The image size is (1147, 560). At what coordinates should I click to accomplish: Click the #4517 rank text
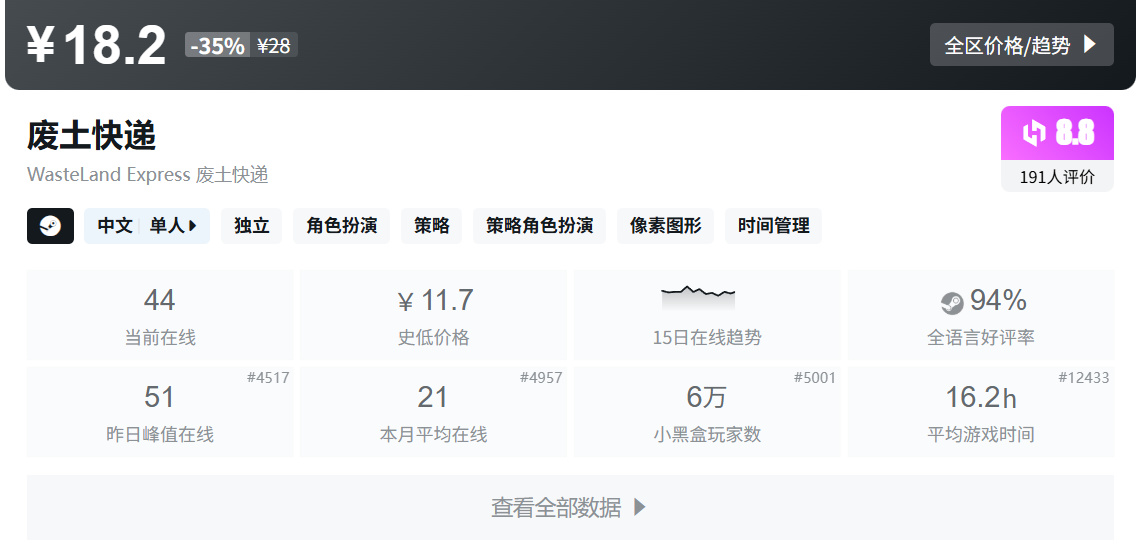click(x=268, y=378)
